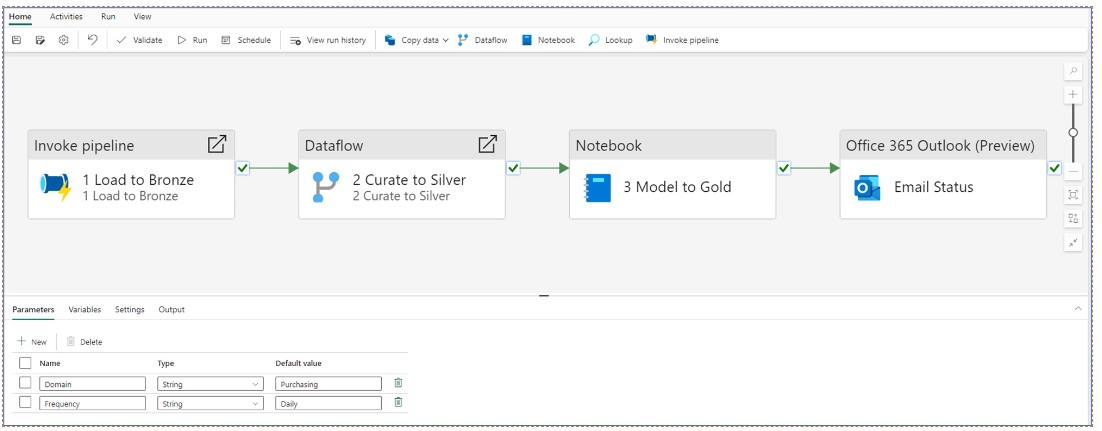This screenshot has width=1102, height=431.
Task: Open the Parameters tab
Action: [33, 309]
